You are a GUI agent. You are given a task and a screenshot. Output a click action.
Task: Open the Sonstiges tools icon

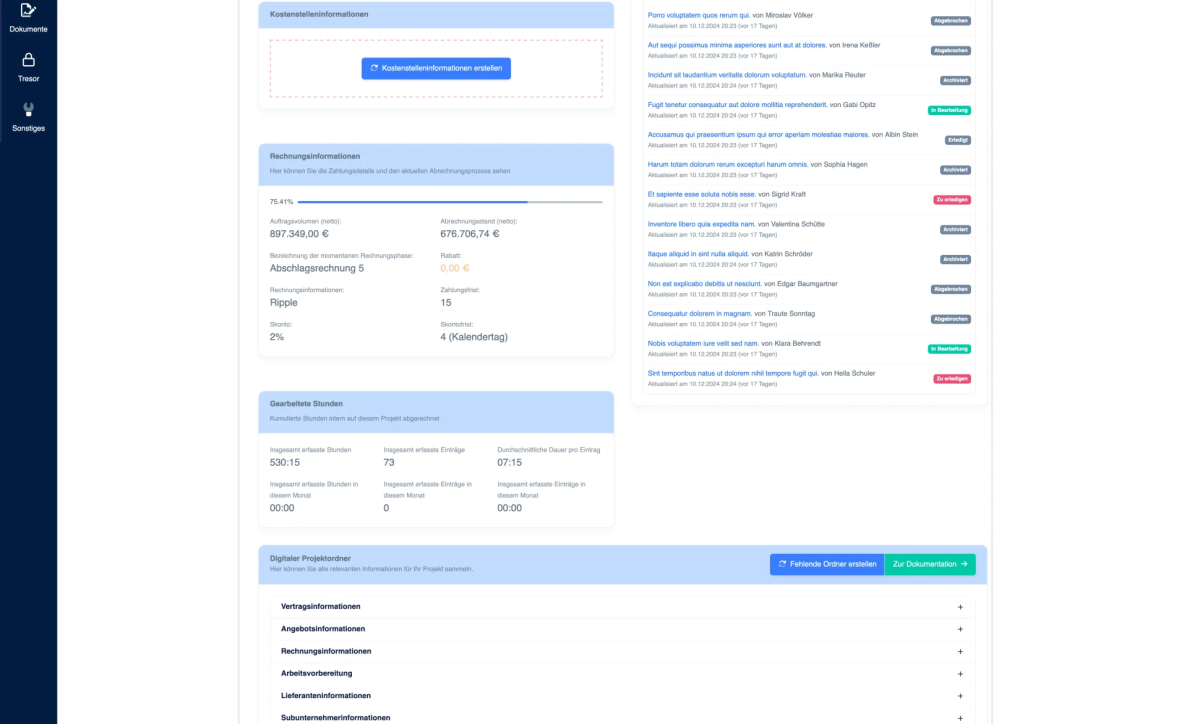28,110
